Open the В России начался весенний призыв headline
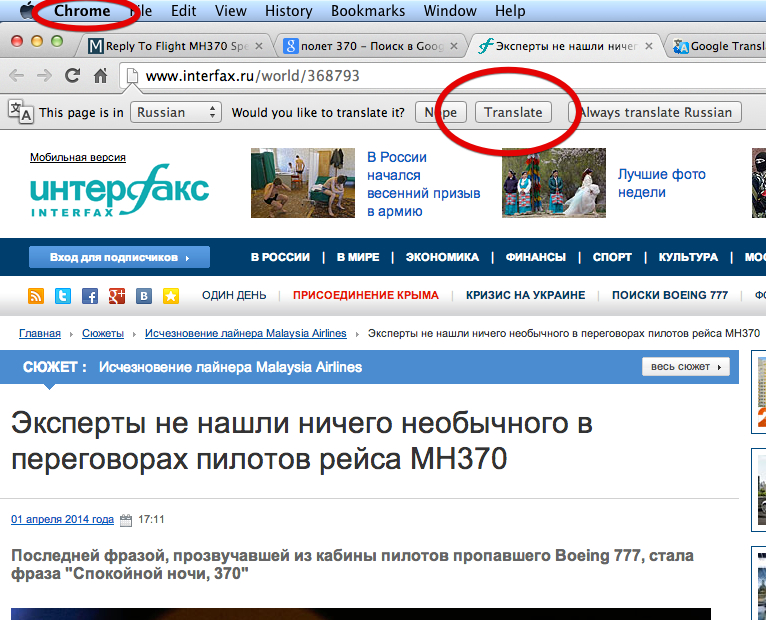This screenshot has height=620, width=766. [423, 184]
